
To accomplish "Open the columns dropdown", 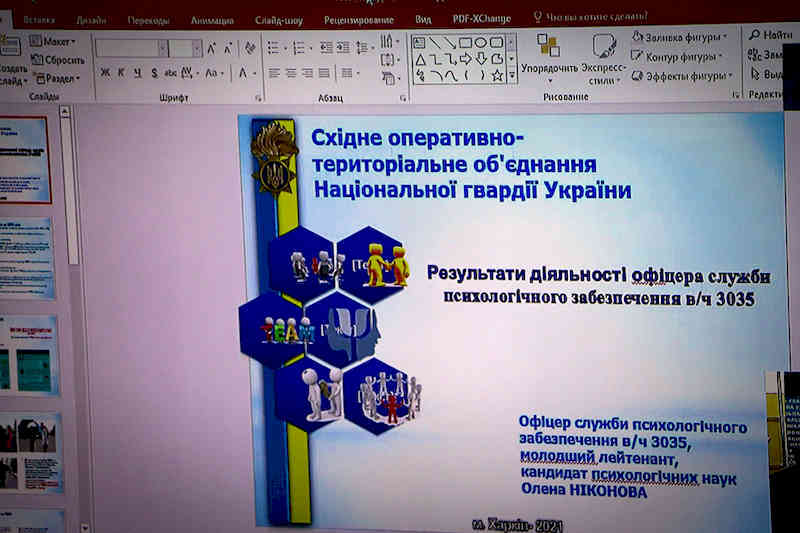I will [x=349, y=74].
